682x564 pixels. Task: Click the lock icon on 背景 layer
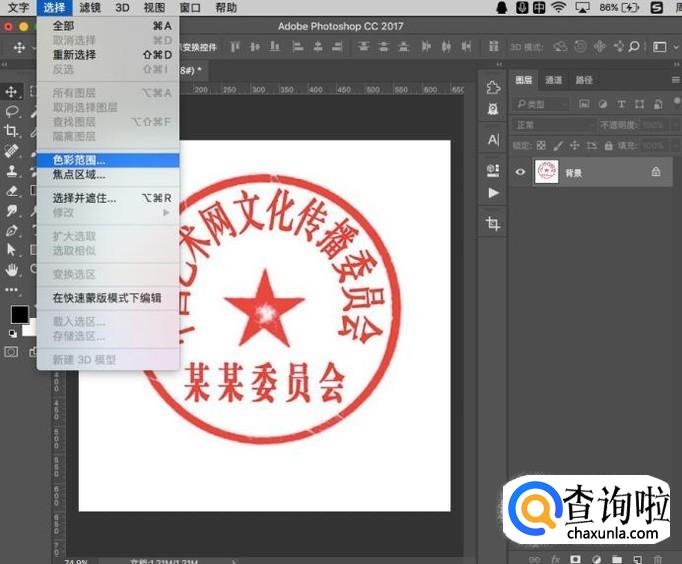point(656,172)
